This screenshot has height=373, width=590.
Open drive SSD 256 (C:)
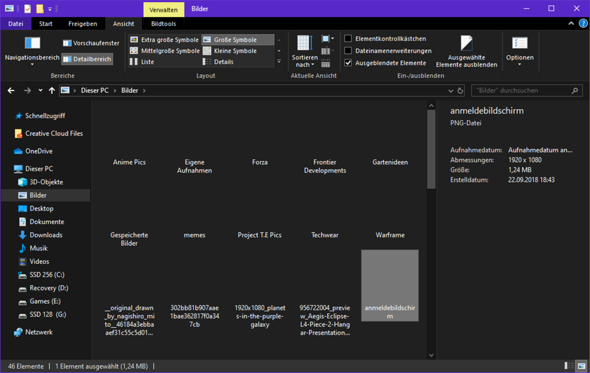42,275
